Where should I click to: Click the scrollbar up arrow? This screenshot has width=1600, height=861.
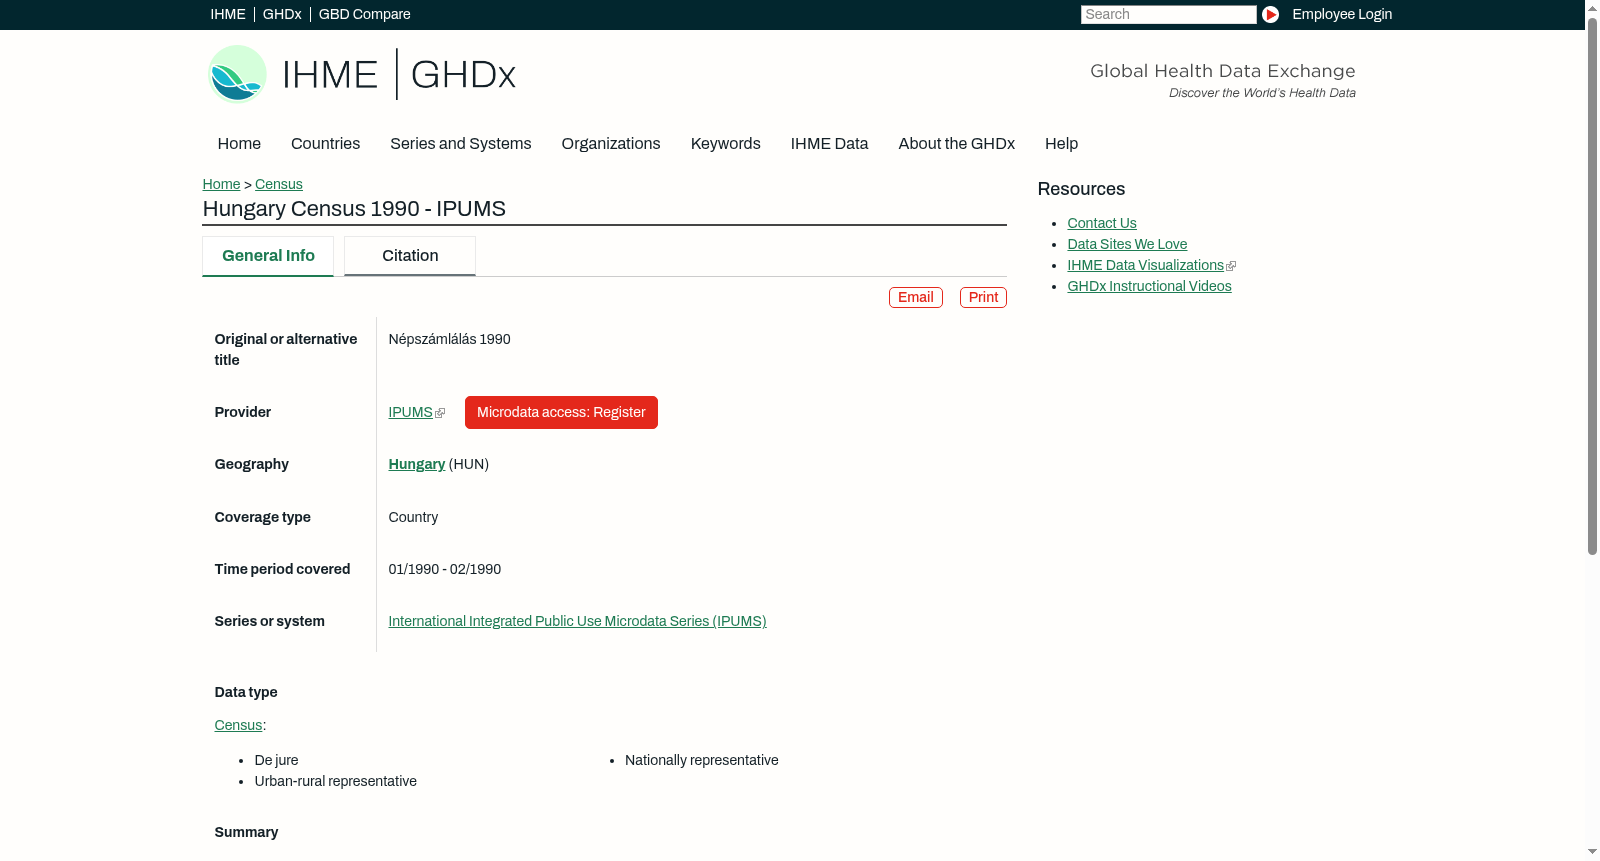[1592, 7]
